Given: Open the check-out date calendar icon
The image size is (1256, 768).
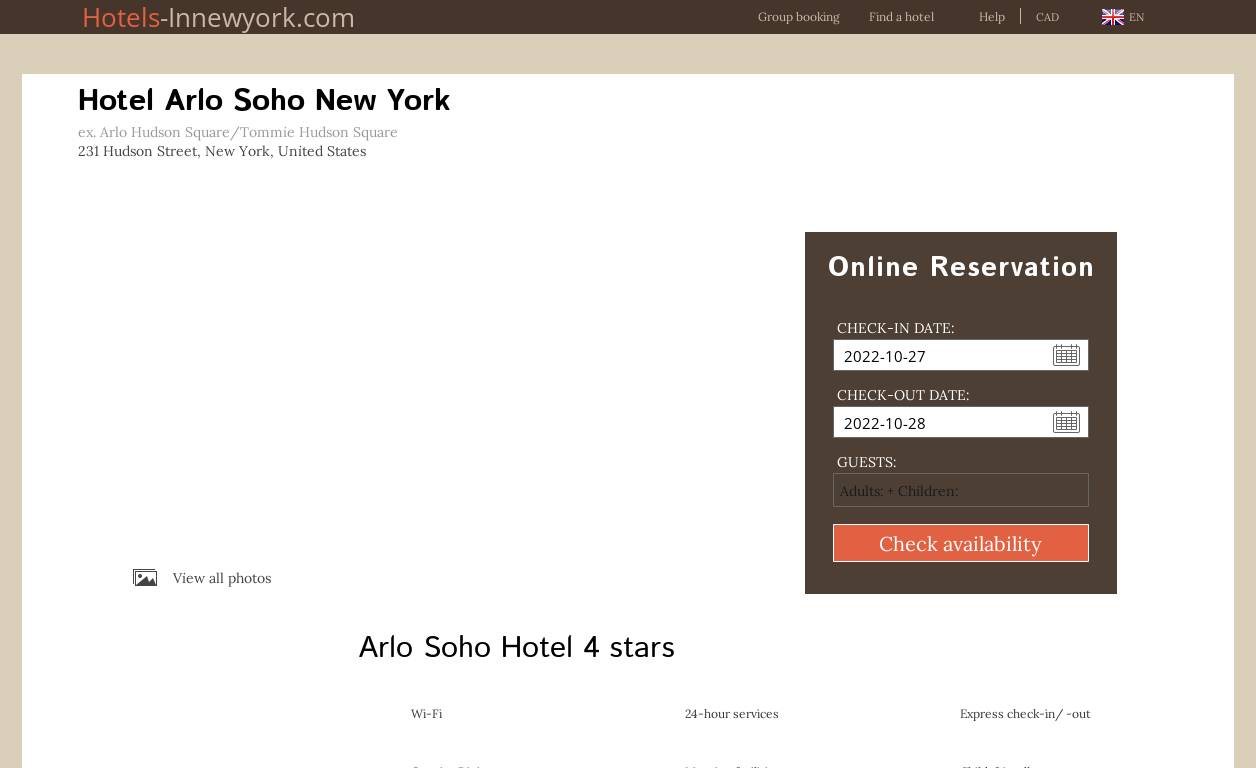Looking at the screenshot, I should pos(1066,422).
